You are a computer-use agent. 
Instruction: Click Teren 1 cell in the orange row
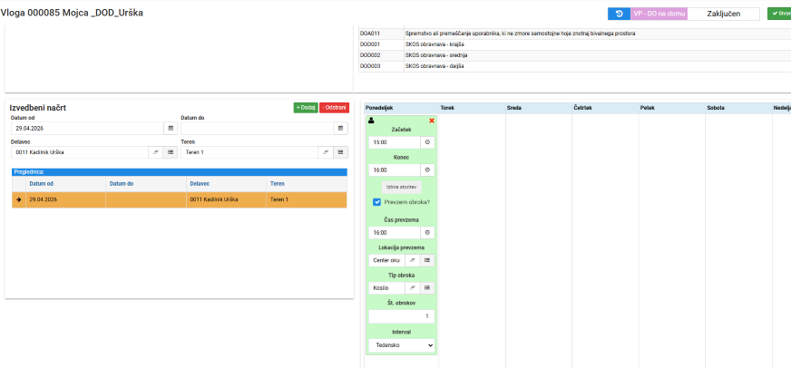pyautogui.click(x=307, y=199)
